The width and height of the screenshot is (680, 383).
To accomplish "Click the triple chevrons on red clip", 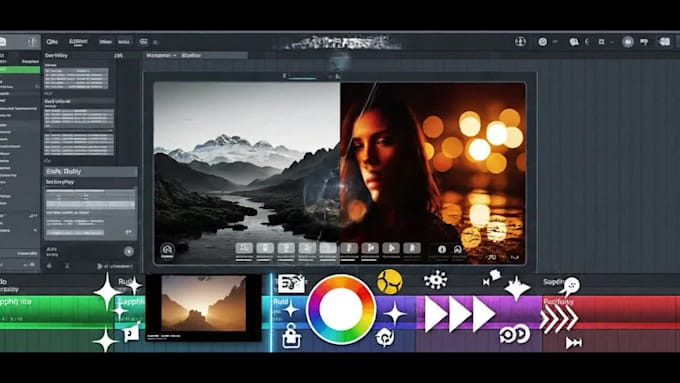I will pyautogui.click(x=559, y=318).
